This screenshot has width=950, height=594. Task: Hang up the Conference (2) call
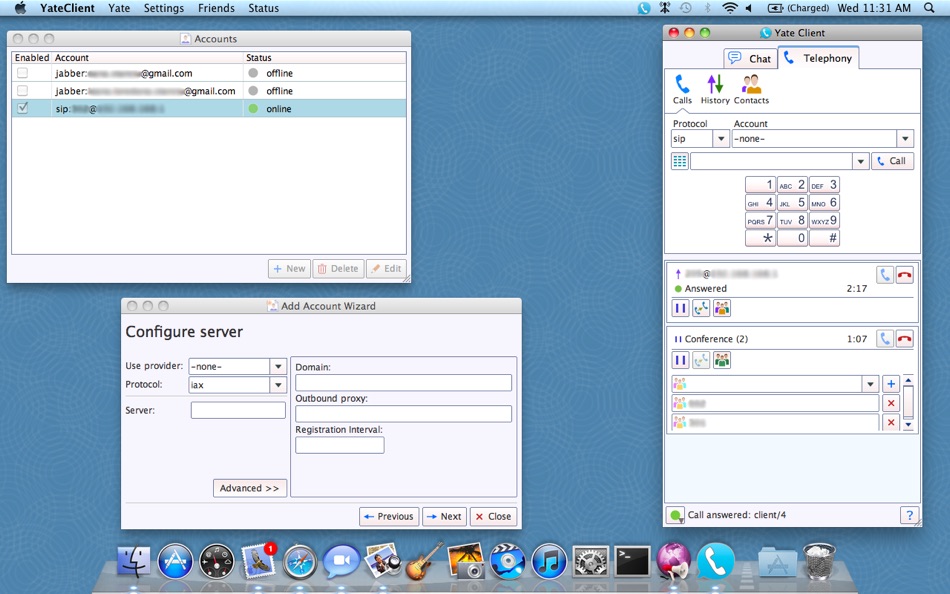pos(905,339)
